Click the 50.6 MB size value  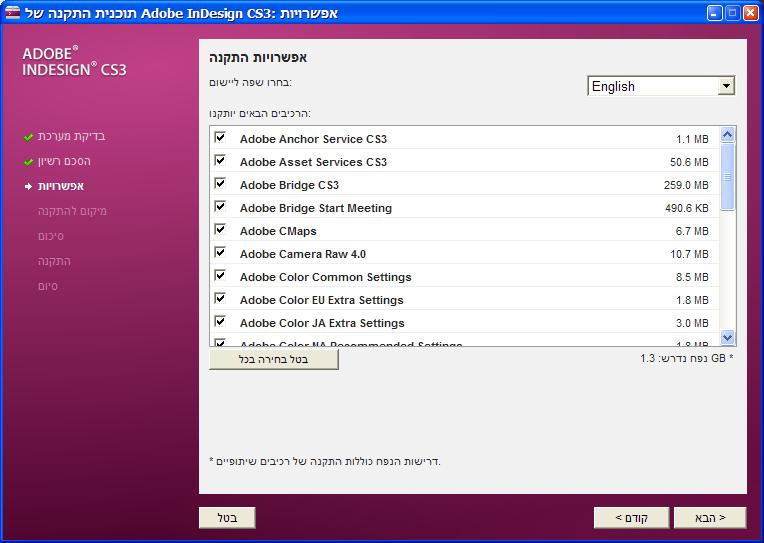click(689, 162)
